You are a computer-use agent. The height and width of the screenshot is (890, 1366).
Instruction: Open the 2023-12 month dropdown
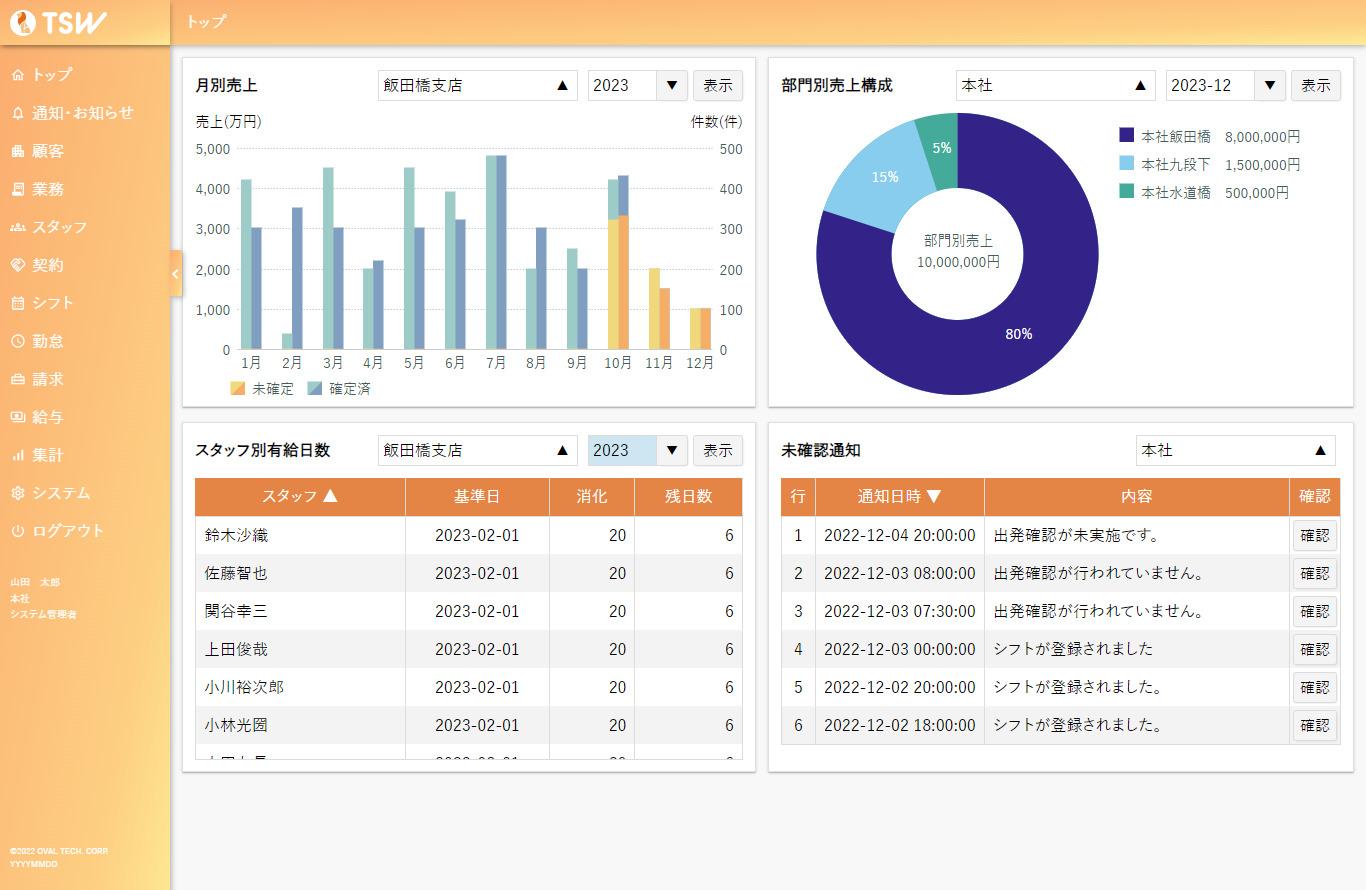point(1225,86)
